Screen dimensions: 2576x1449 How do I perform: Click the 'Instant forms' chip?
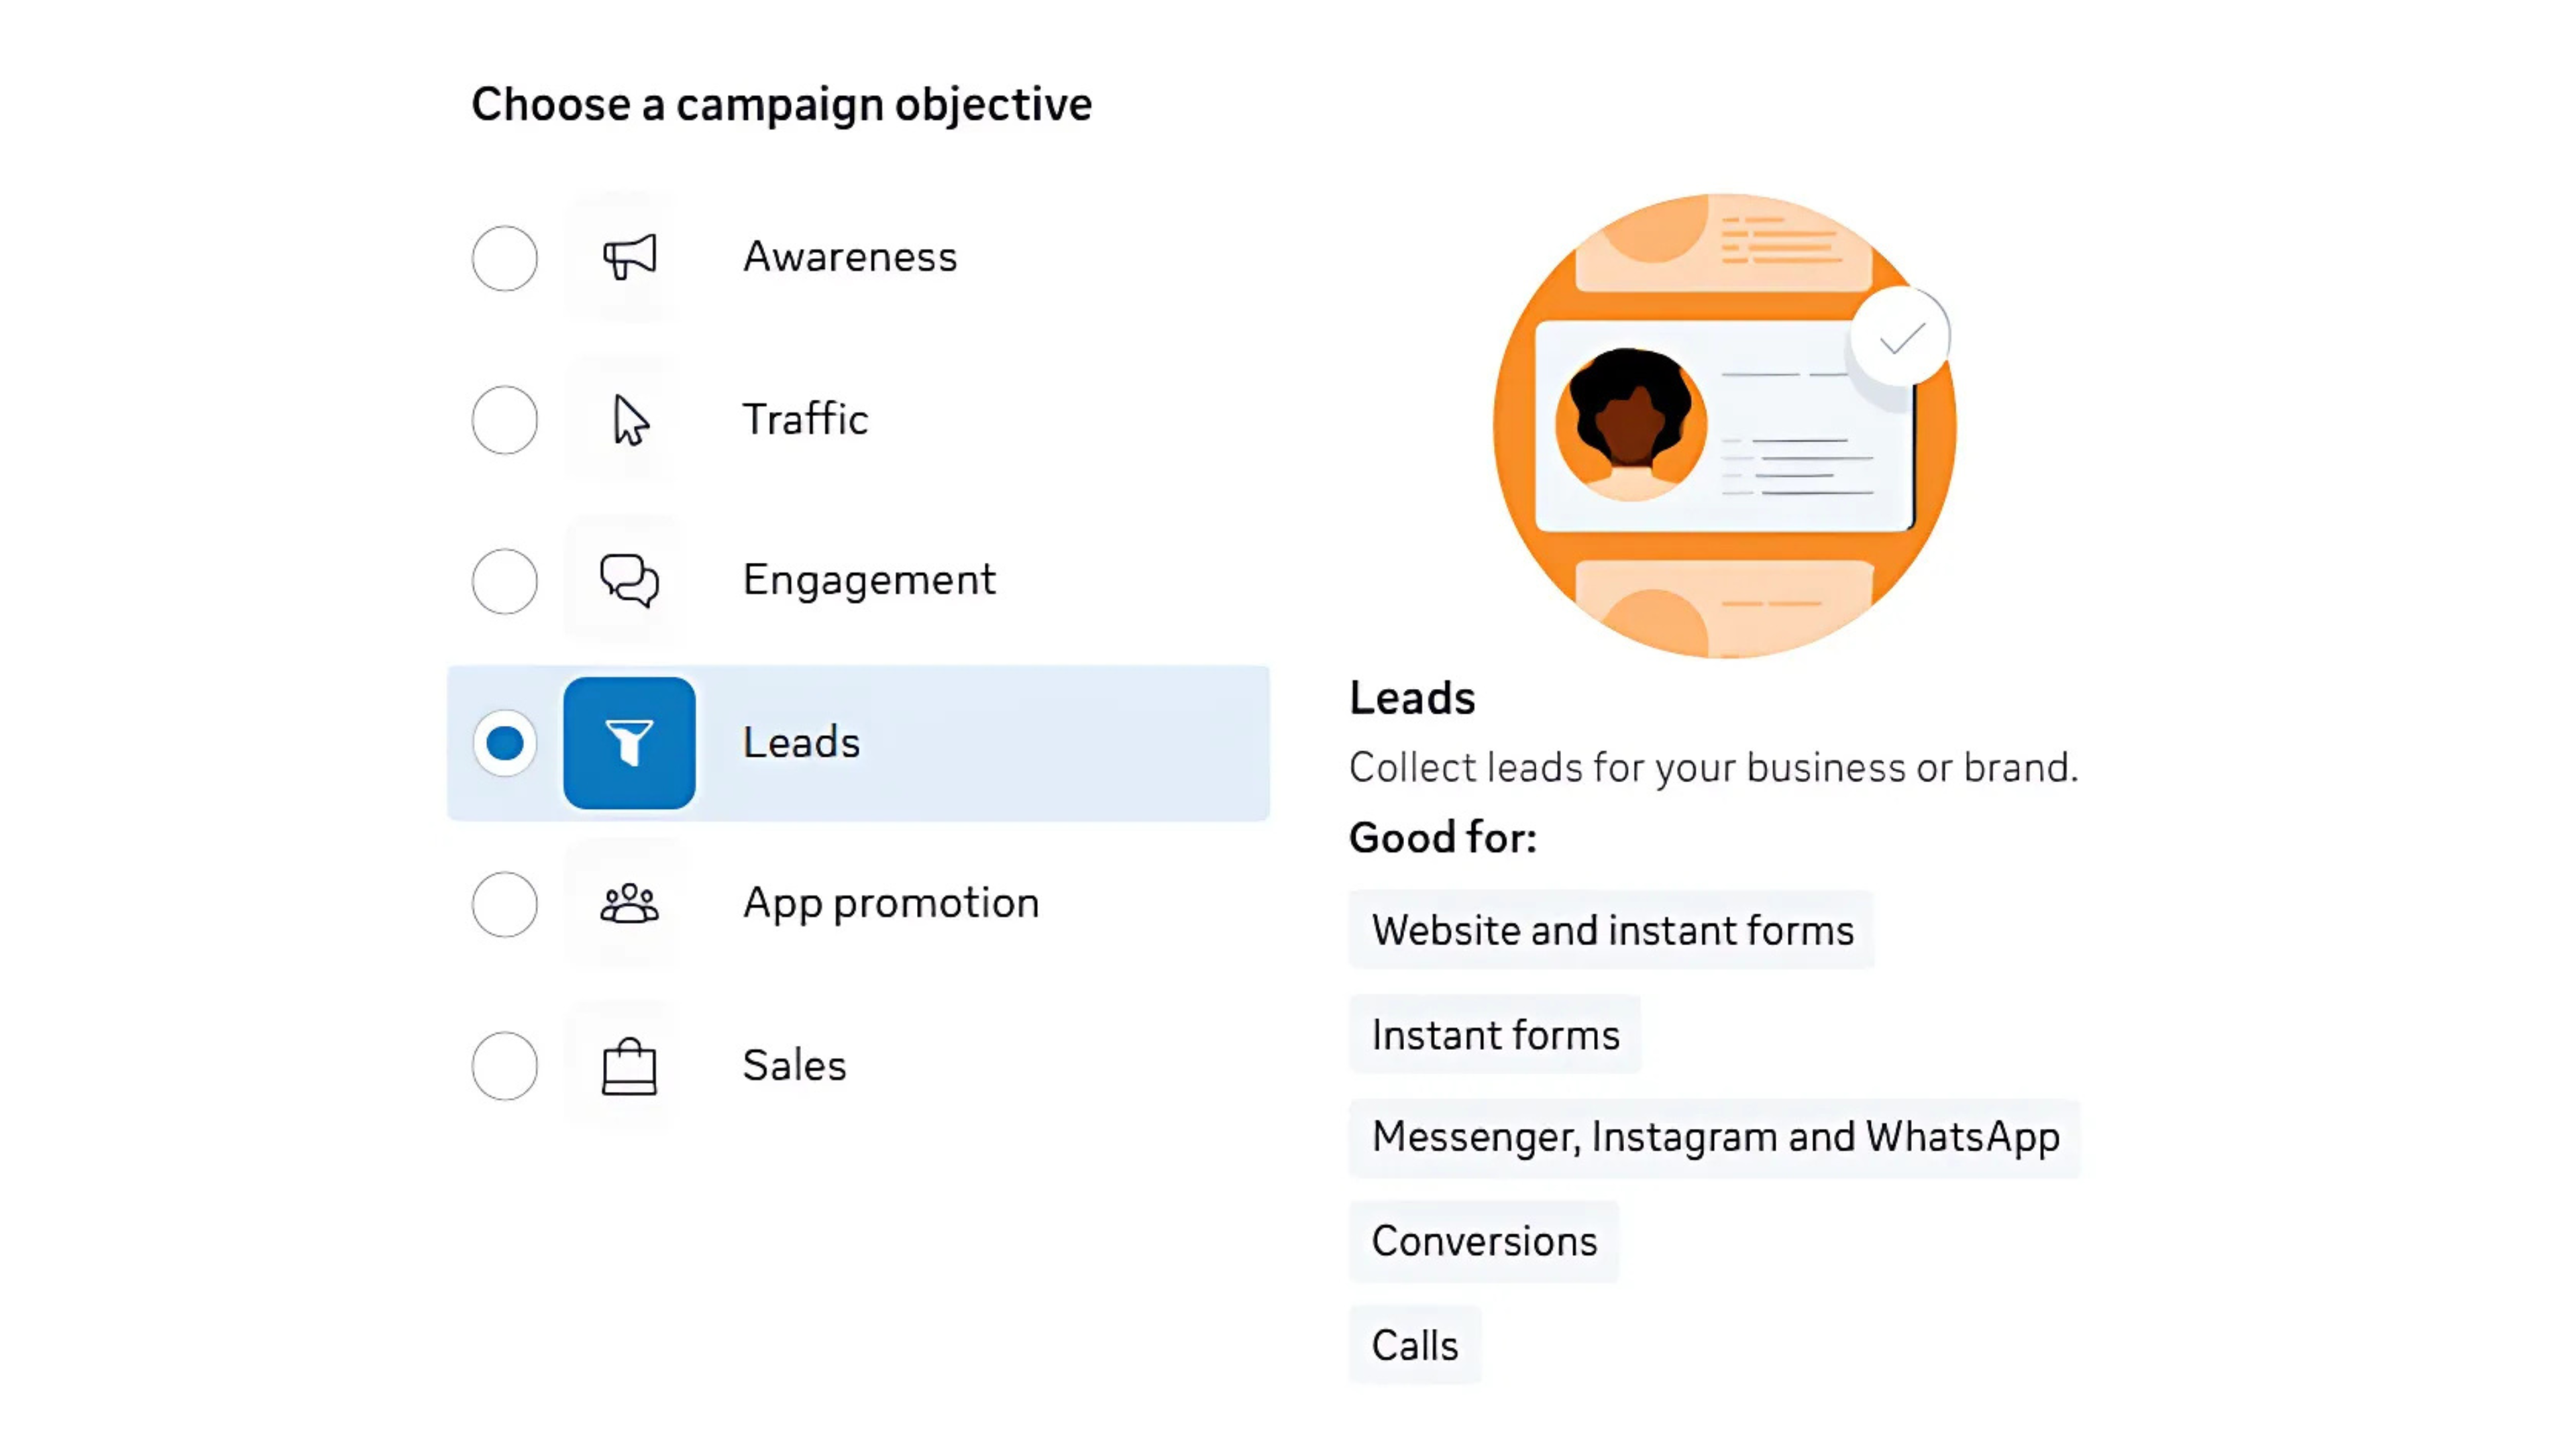tap(1495, 1034)
